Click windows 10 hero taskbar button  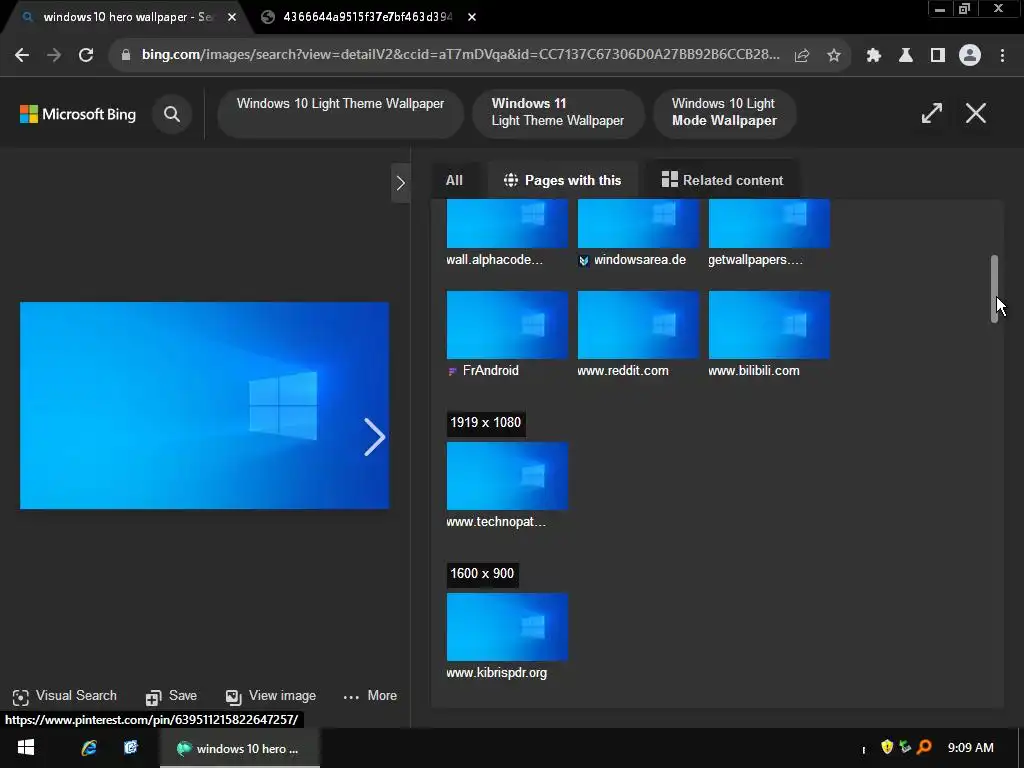[240, 748]
